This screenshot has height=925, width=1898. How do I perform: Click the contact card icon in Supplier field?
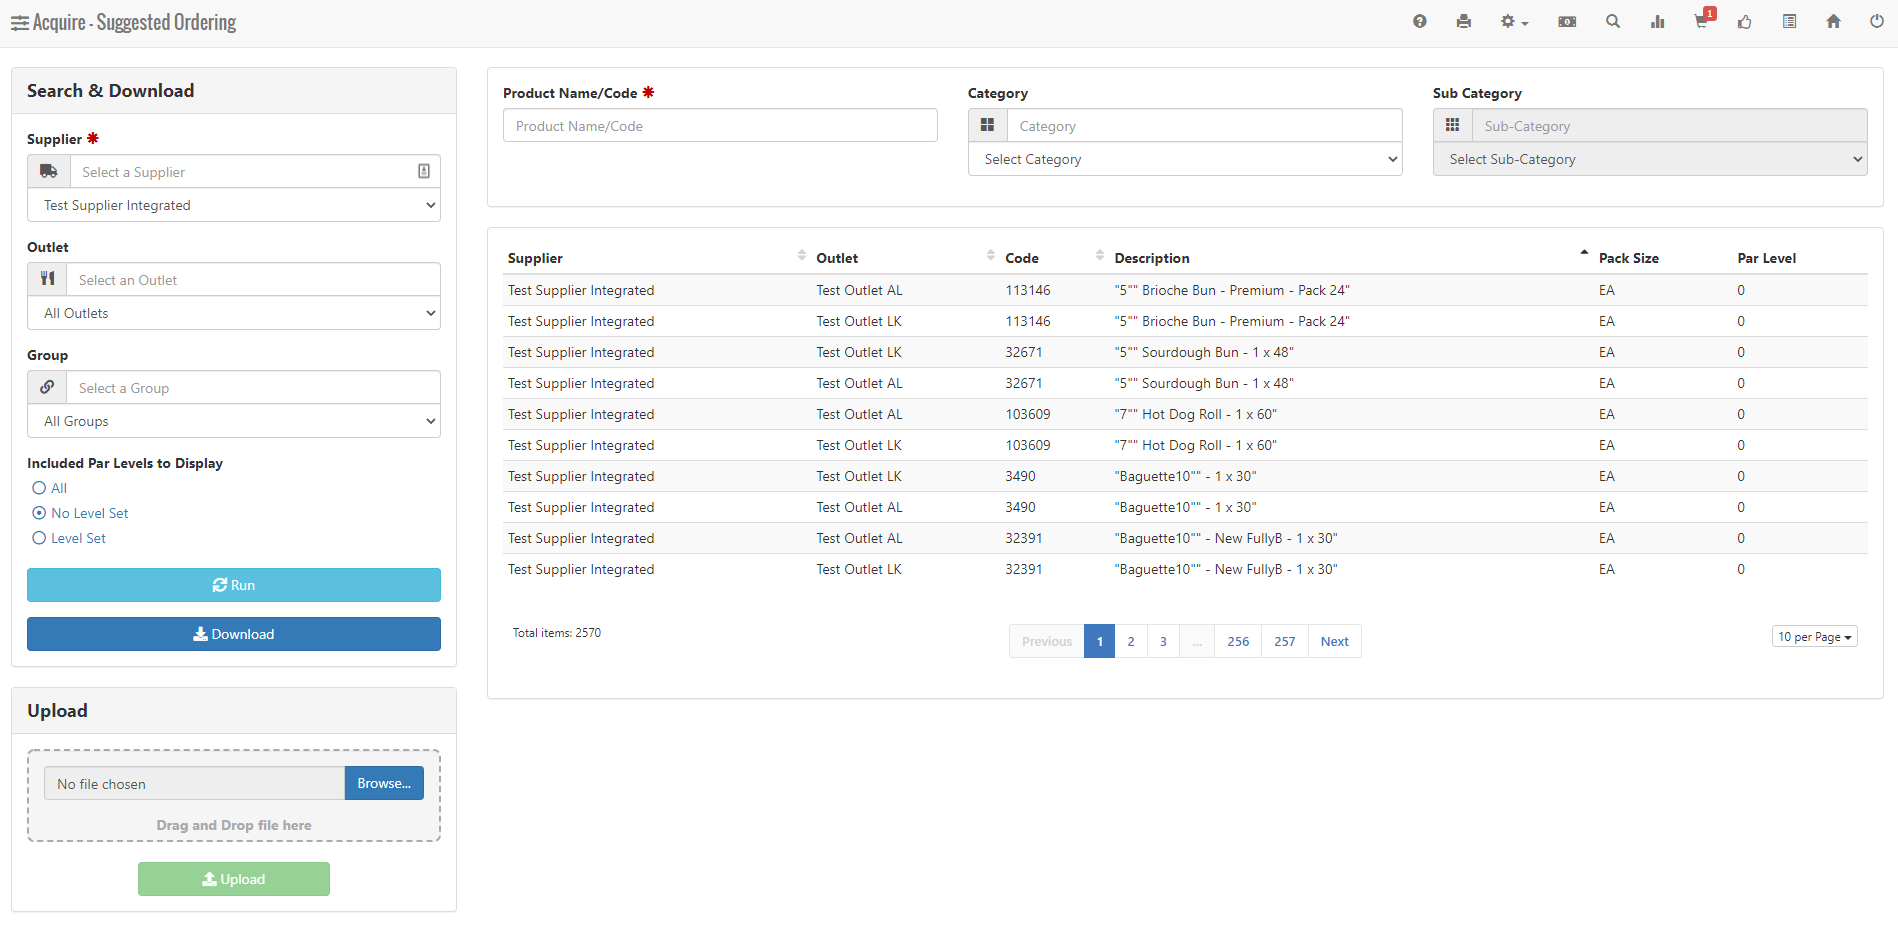pyautogui.click(x=424, y=171)
